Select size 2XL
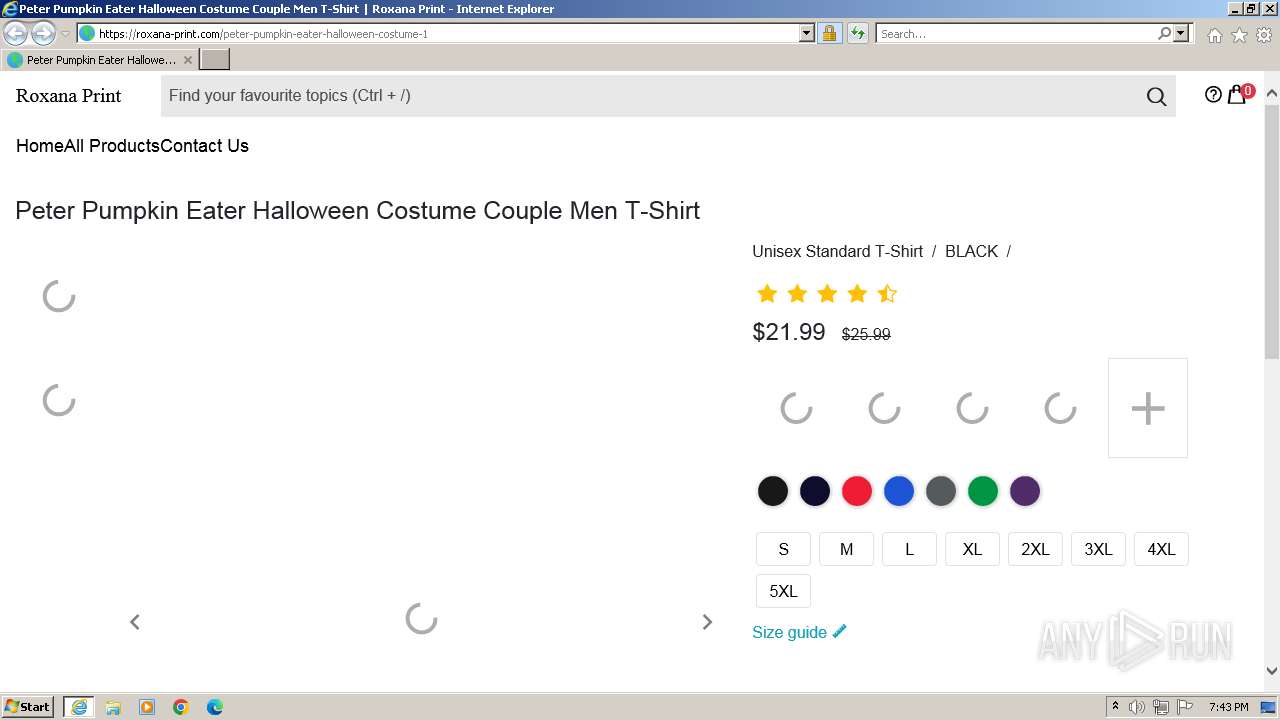The height and width of the screenshot is (720, 1280). tap(1035, 549)
